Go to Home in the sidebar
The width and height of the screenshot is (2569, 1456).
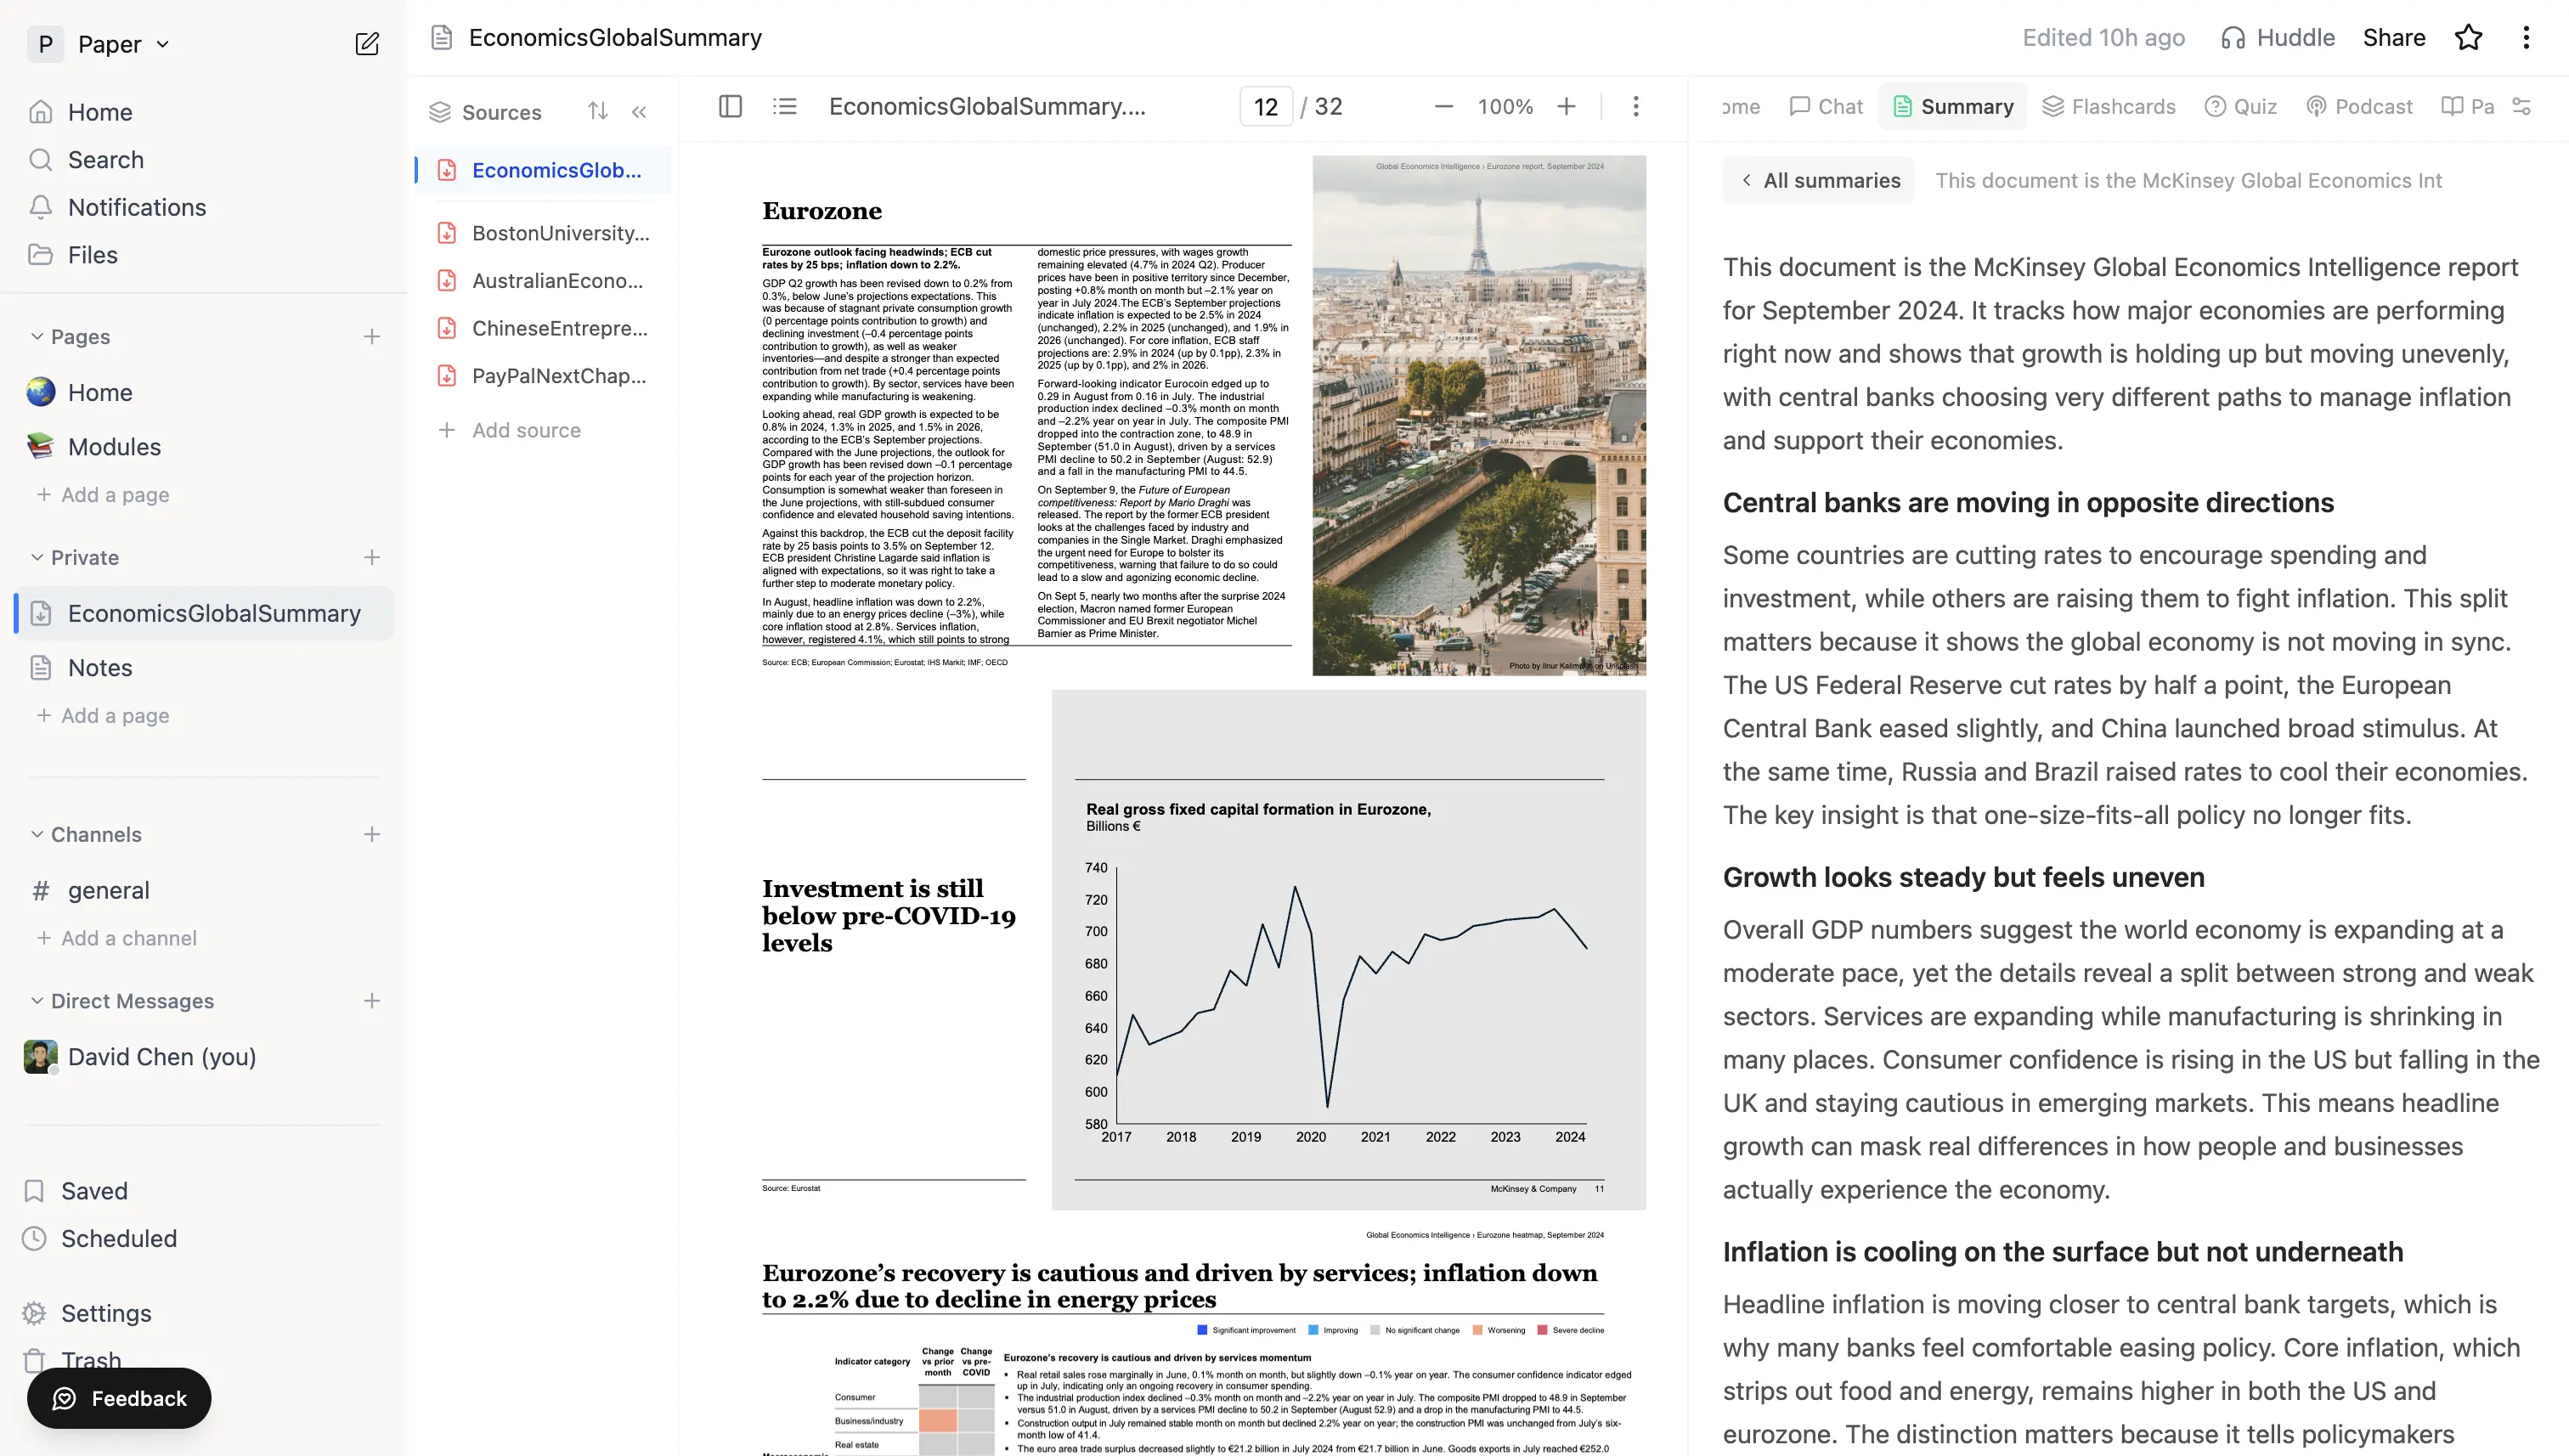99,112
